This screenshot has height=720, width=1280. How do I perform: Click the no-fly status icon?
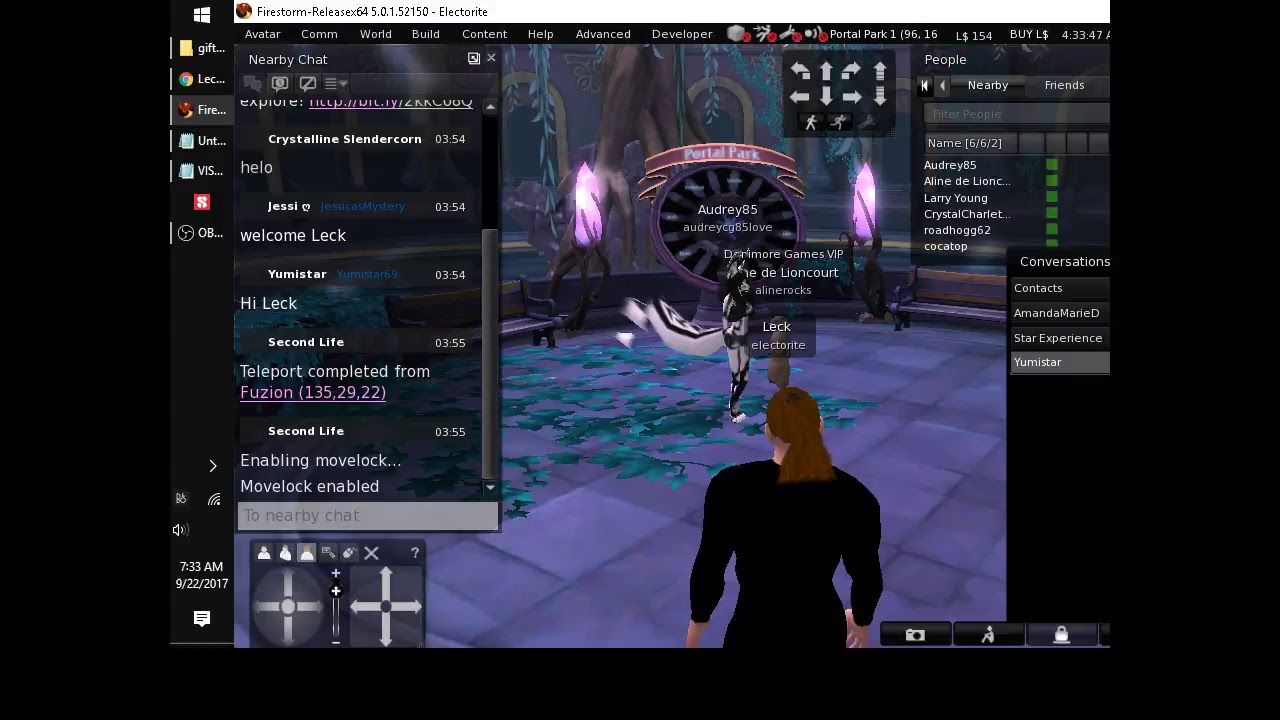[790, 34]
